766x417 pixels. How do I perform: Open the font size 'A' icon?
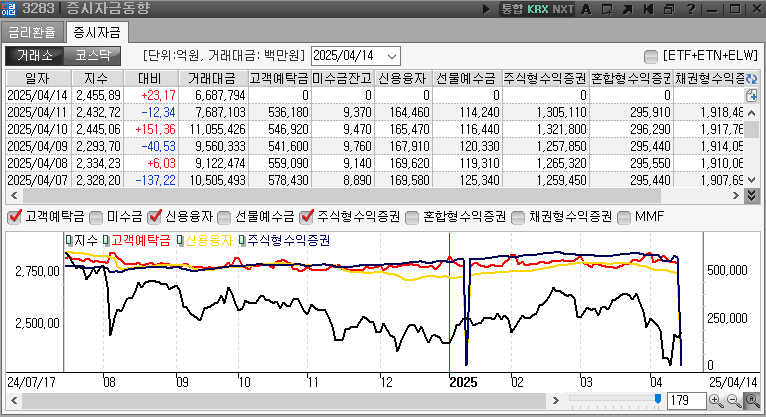(586, 9)
